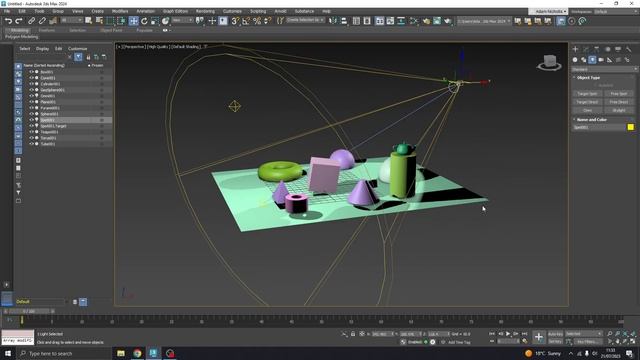Click the Skylight button

tap(619, 110)
